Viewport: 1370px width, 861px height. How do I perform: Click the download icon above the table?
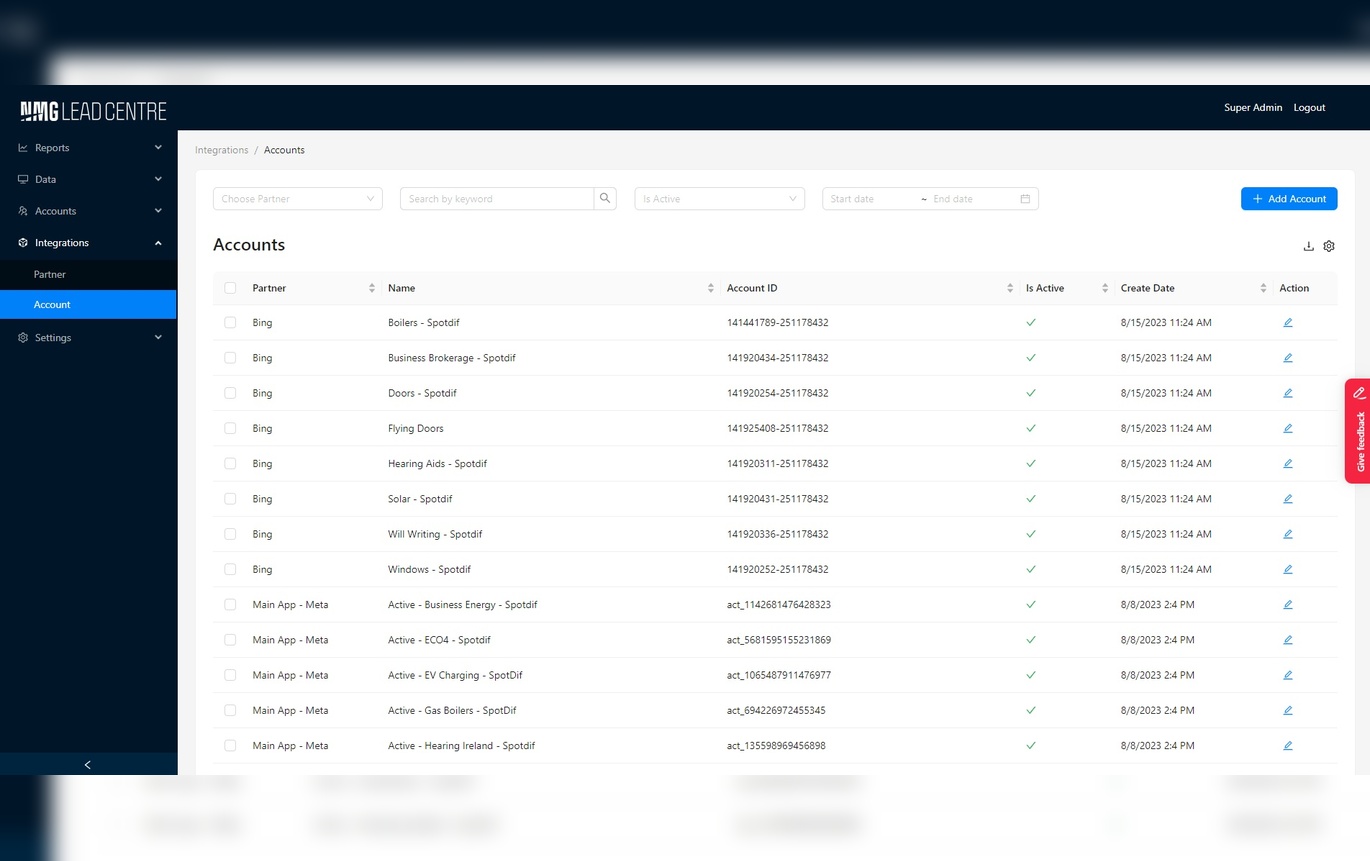(1308, 246)
